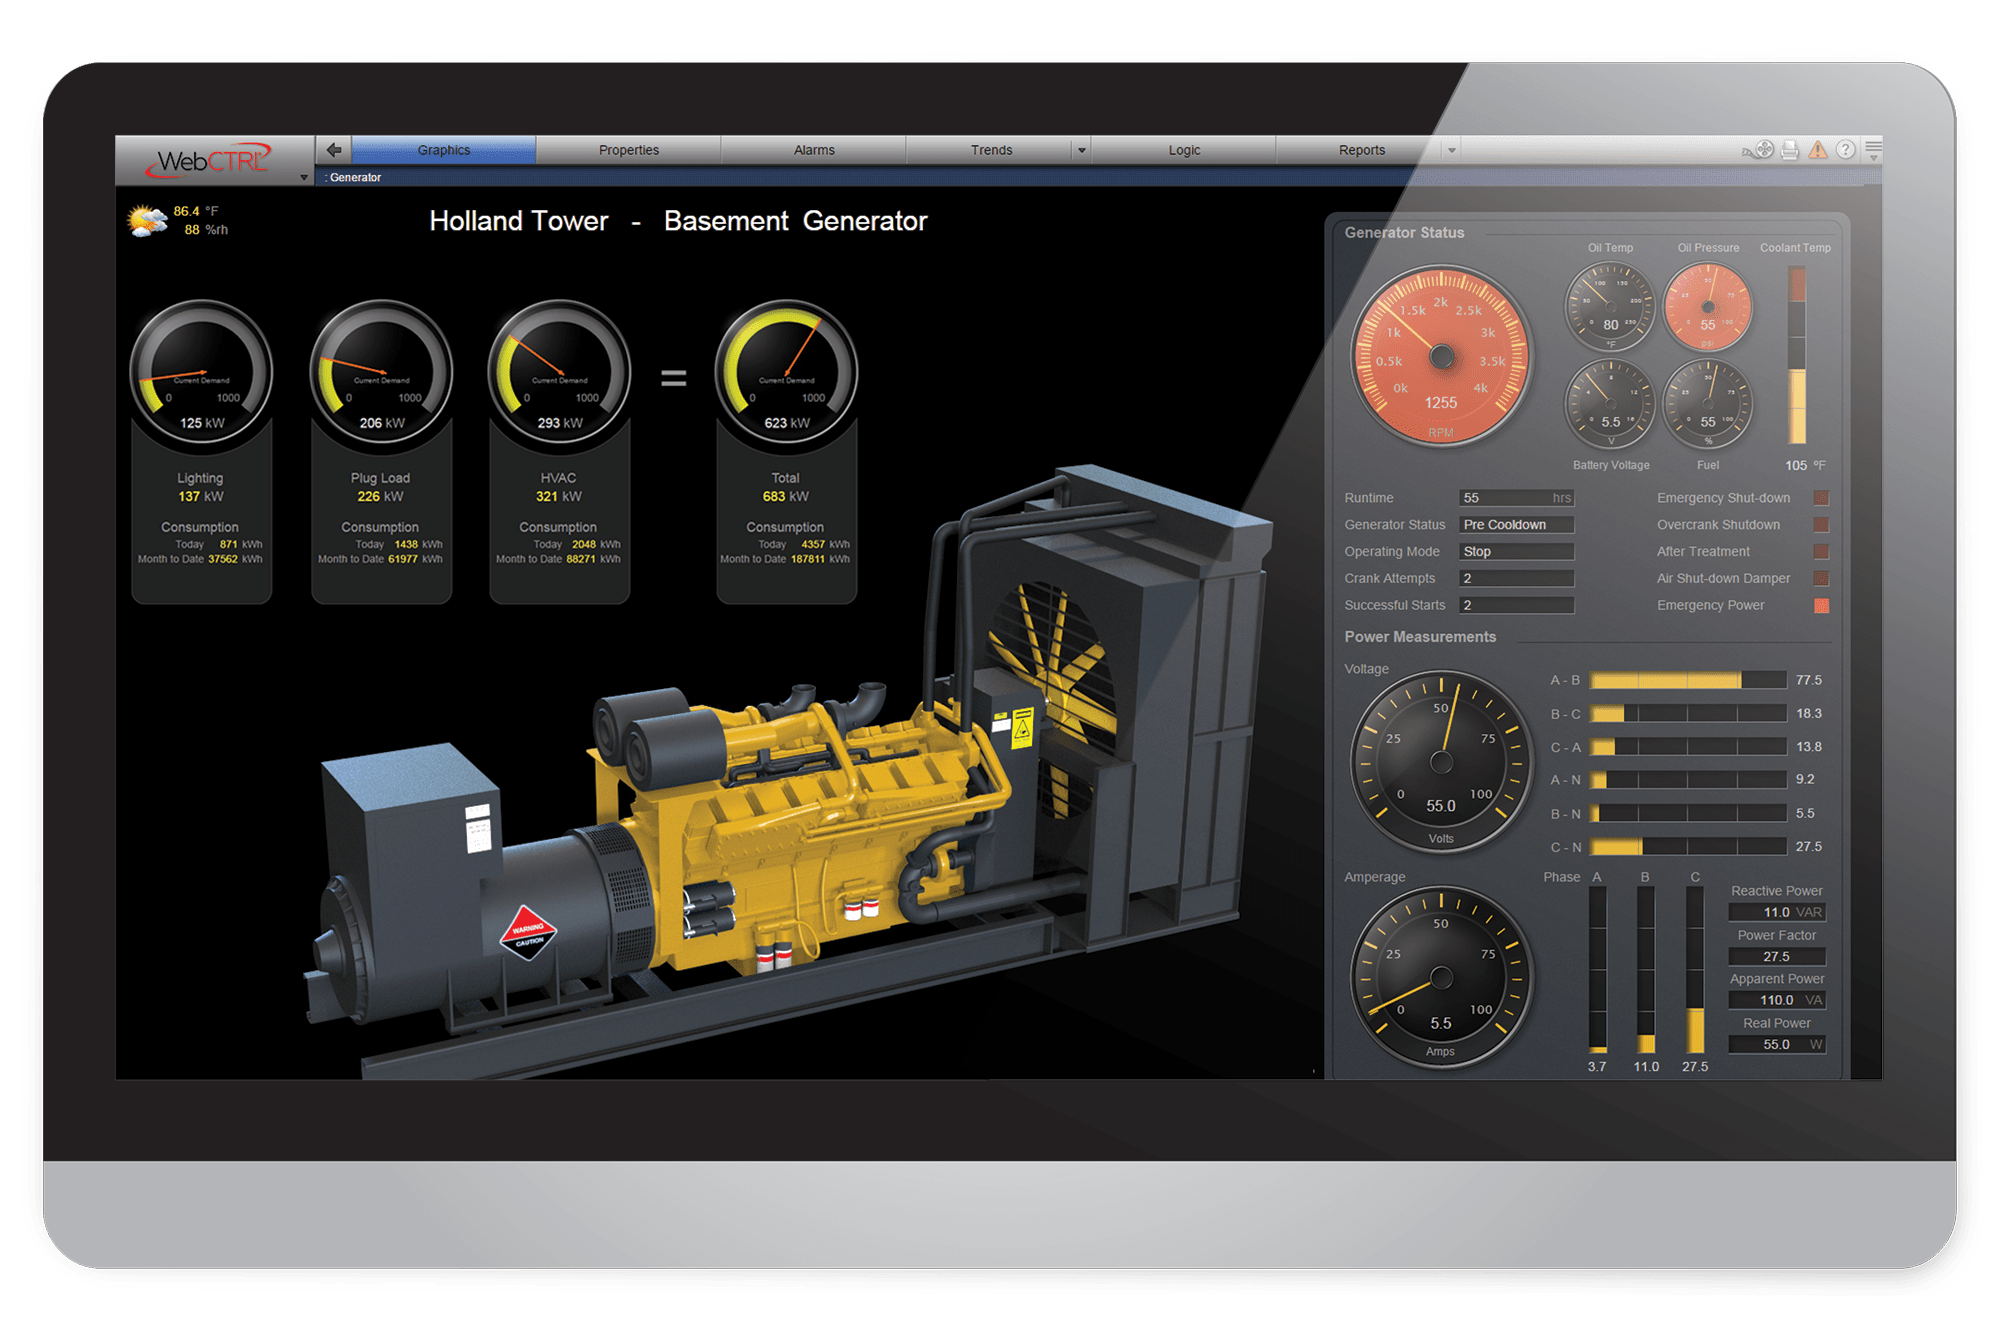The image size is (2000, 1333).
Task: Expand the Trends tab dropdown arrow
Action: [1081, 150]
